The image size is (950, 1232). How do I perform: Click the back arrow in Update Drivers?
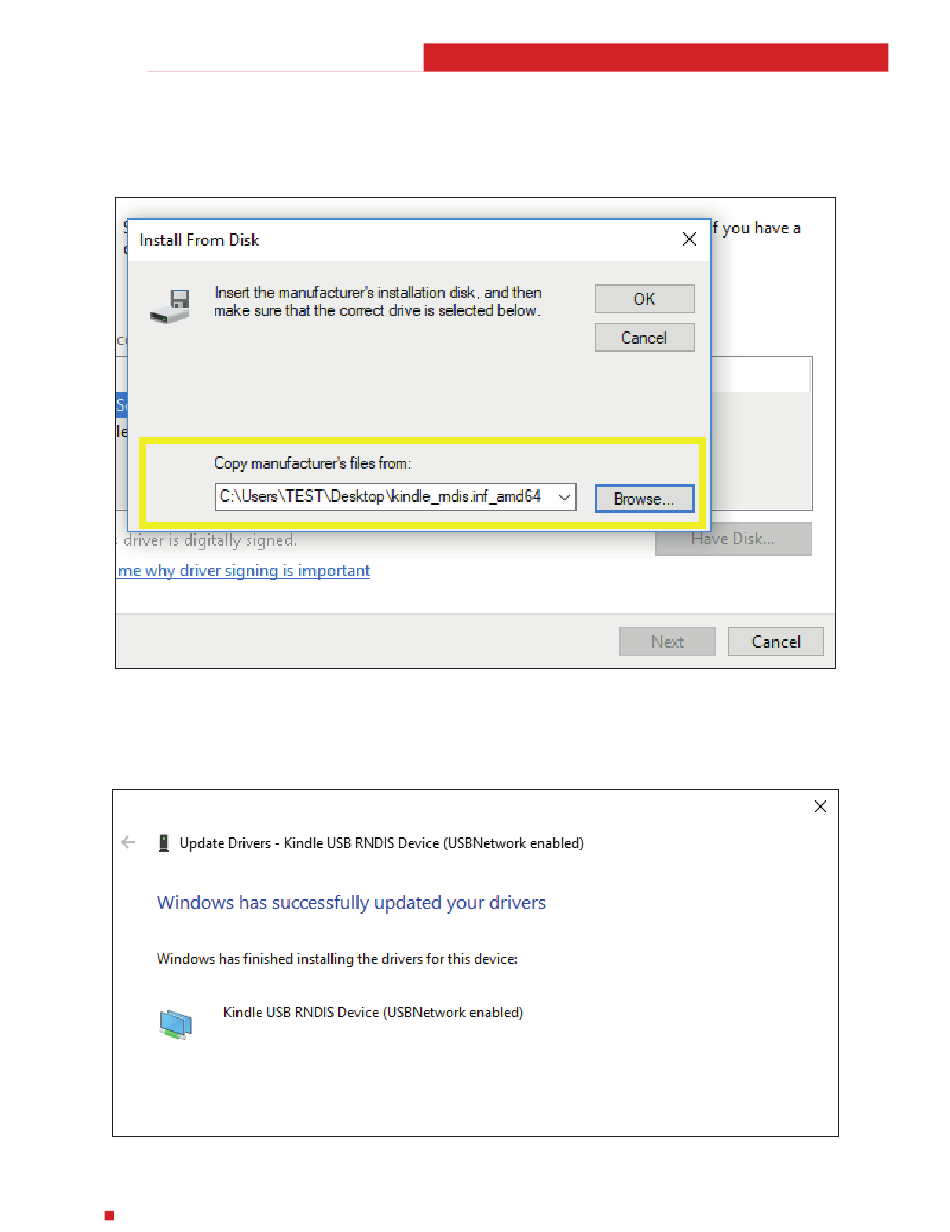point(128,842)
